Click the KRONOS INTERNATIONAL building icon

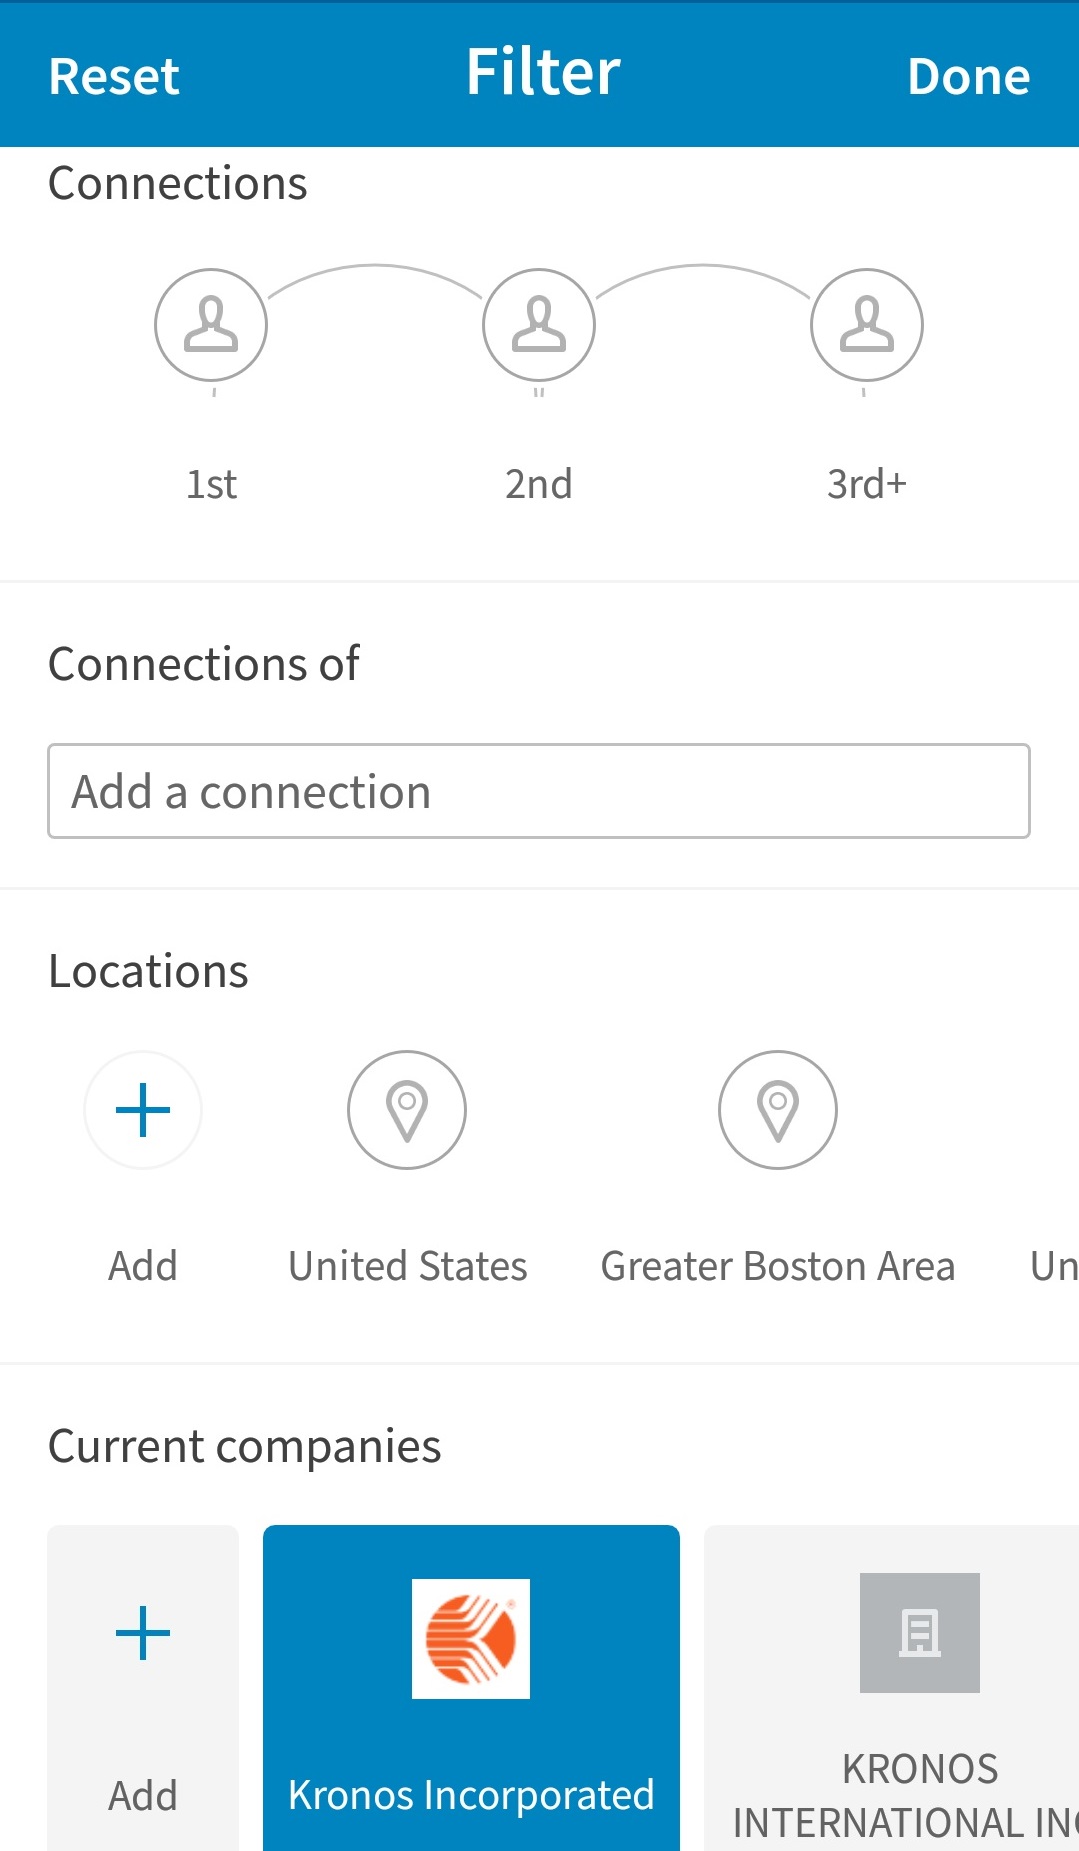pyautogui.click(x=920, y=1633)
